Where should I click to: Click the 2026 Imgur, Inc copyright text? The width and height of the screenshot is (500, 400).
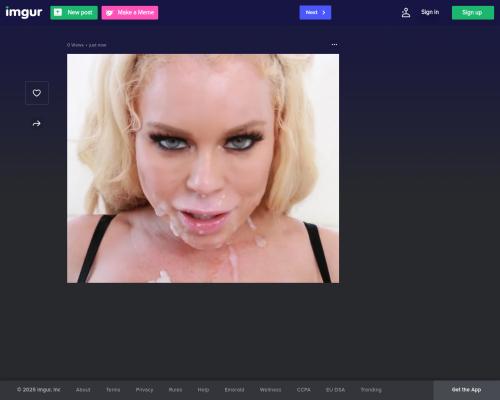(x=39, y=390)
